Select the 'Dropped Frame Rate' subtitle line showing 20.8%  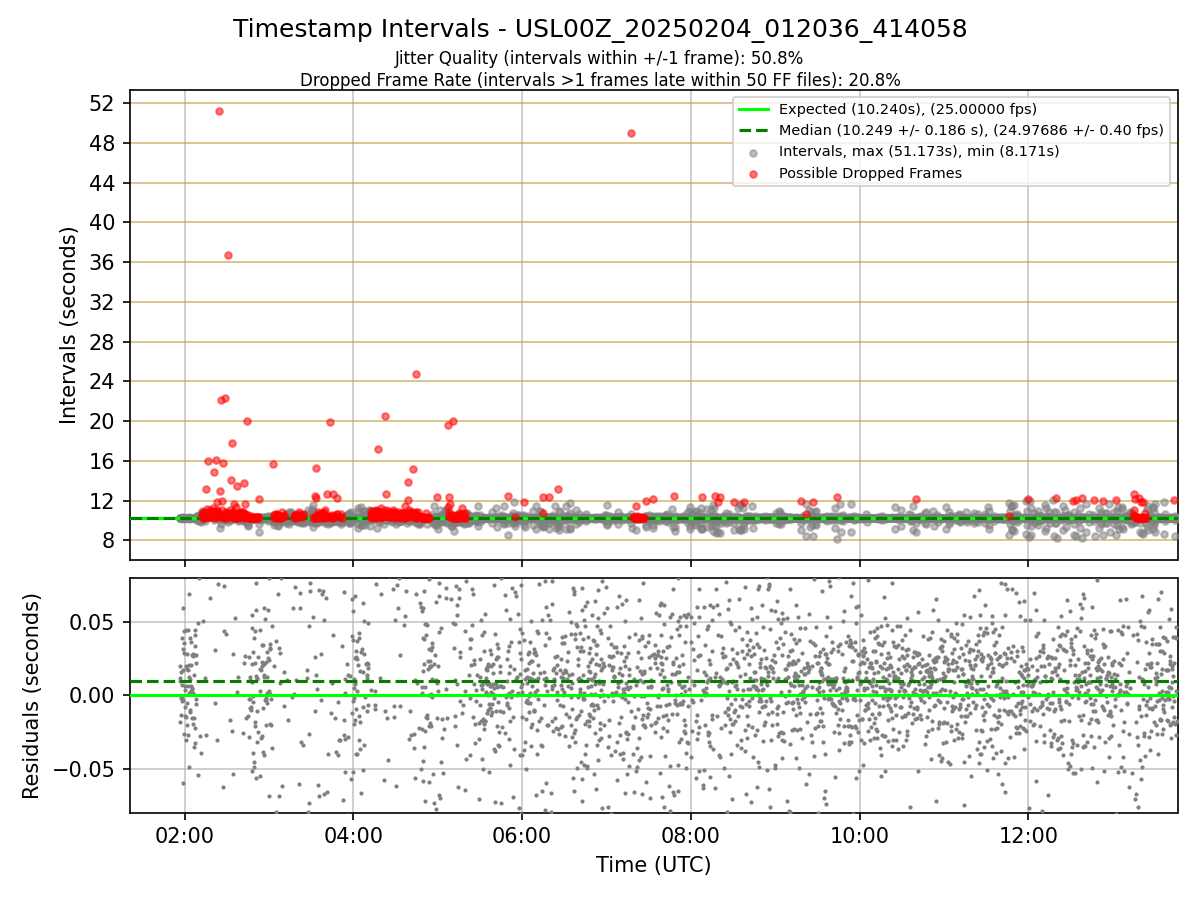pyautogui.click(x=600, y=80)
